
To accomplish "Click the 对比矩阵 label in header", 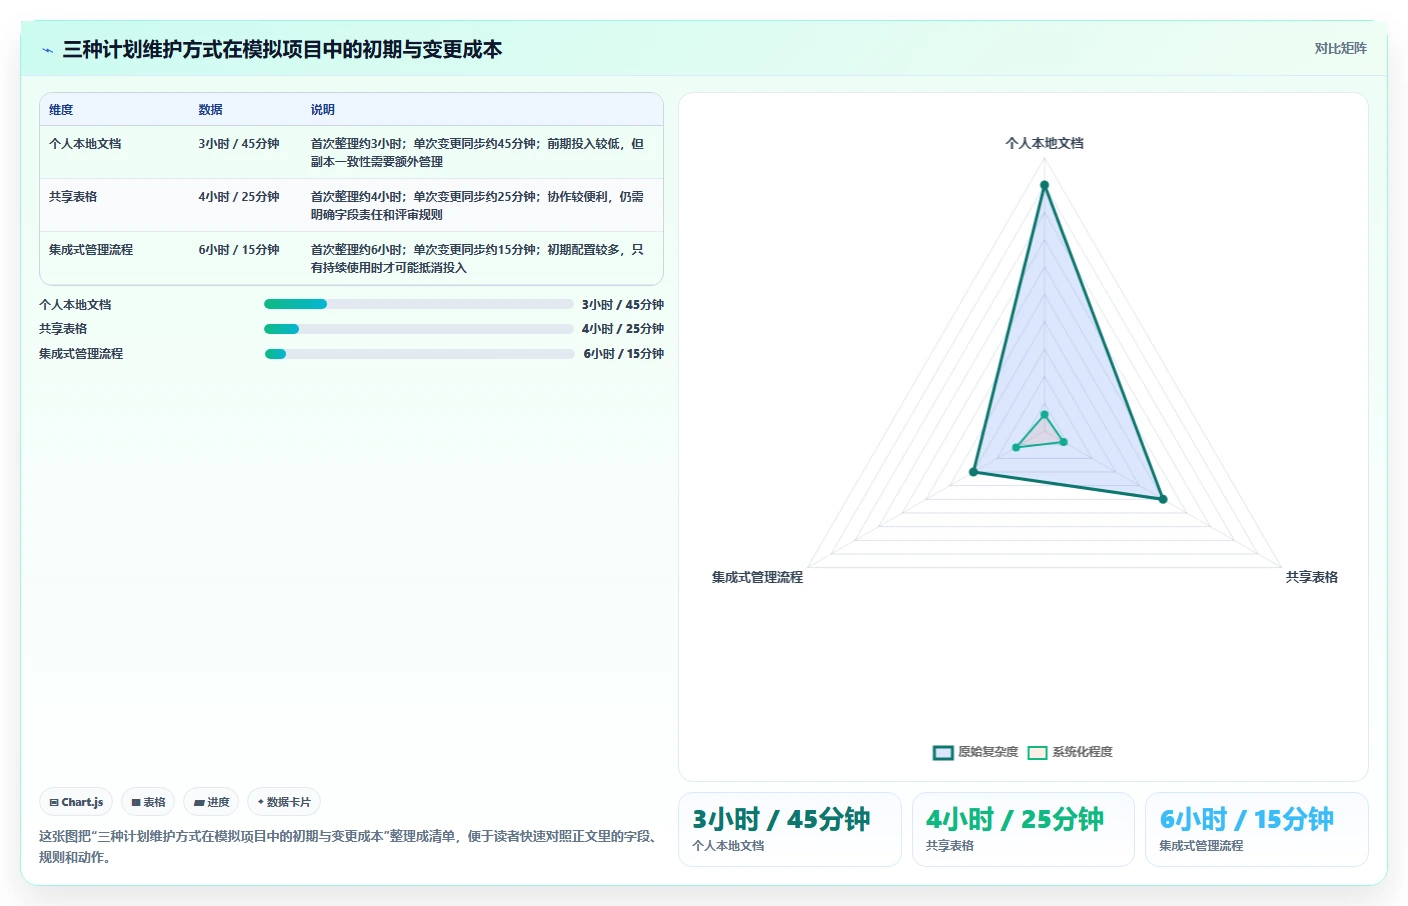I will pos(1340,48).
